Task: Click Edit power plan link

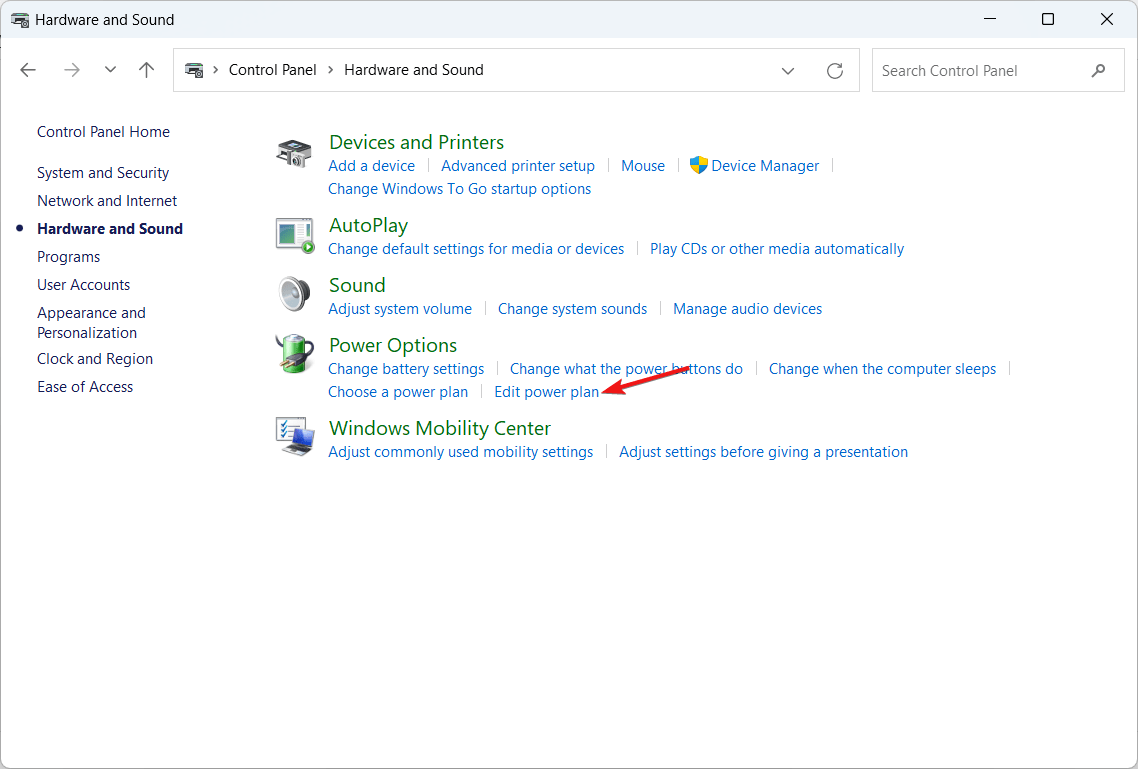Action: [x=547, y=392]
